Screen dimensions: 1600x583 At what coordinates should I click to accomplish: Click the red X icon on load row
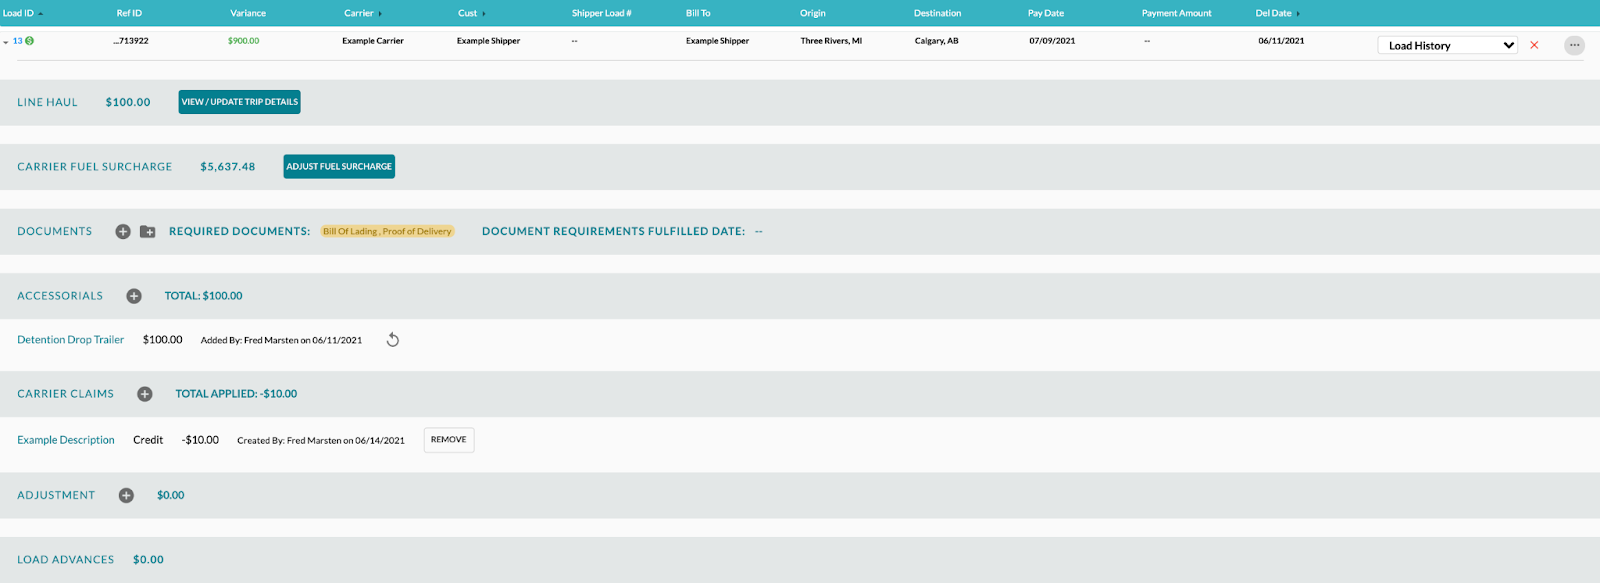[1534, 45]
